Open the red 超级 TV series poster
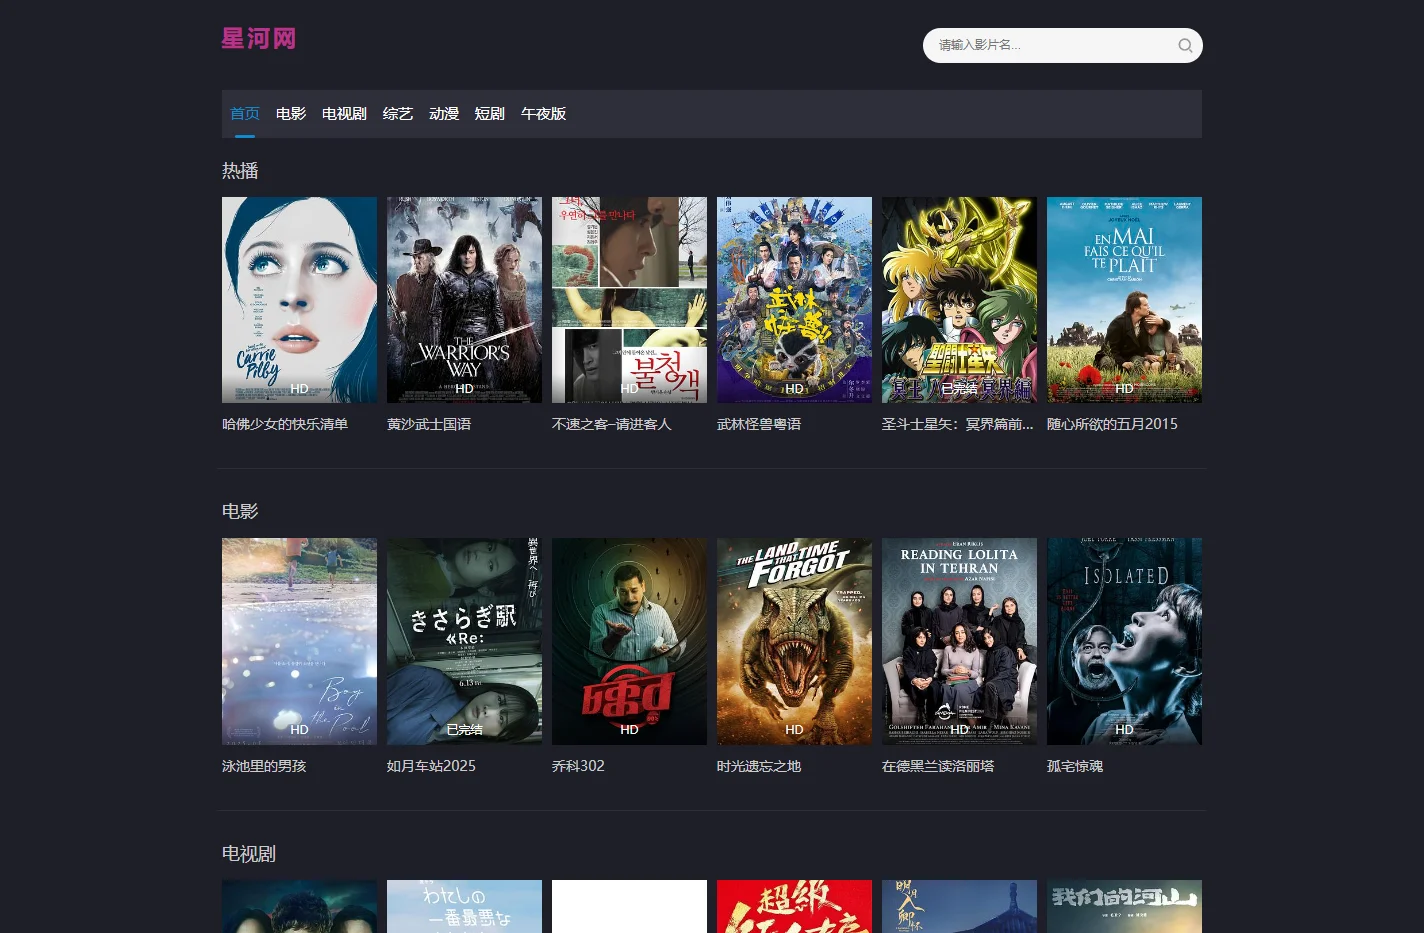This screenshot has height=933, width=1424. [794, 906]
